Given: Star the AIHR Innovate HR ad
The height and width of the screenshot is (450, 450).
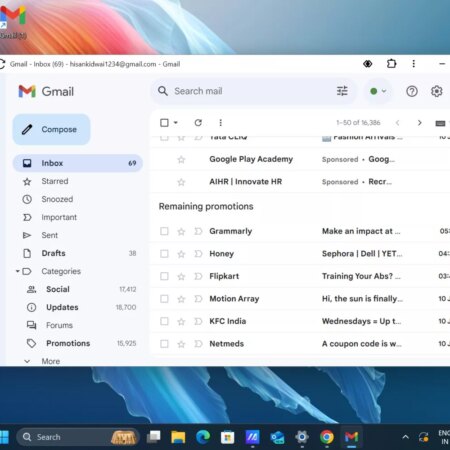Looking at the screenshot, I should [x=181, y=182].
